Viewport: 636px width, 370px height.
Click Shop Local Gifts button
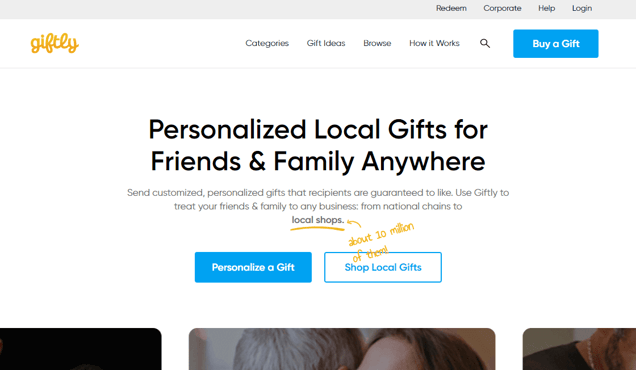(x=382, y=267)
